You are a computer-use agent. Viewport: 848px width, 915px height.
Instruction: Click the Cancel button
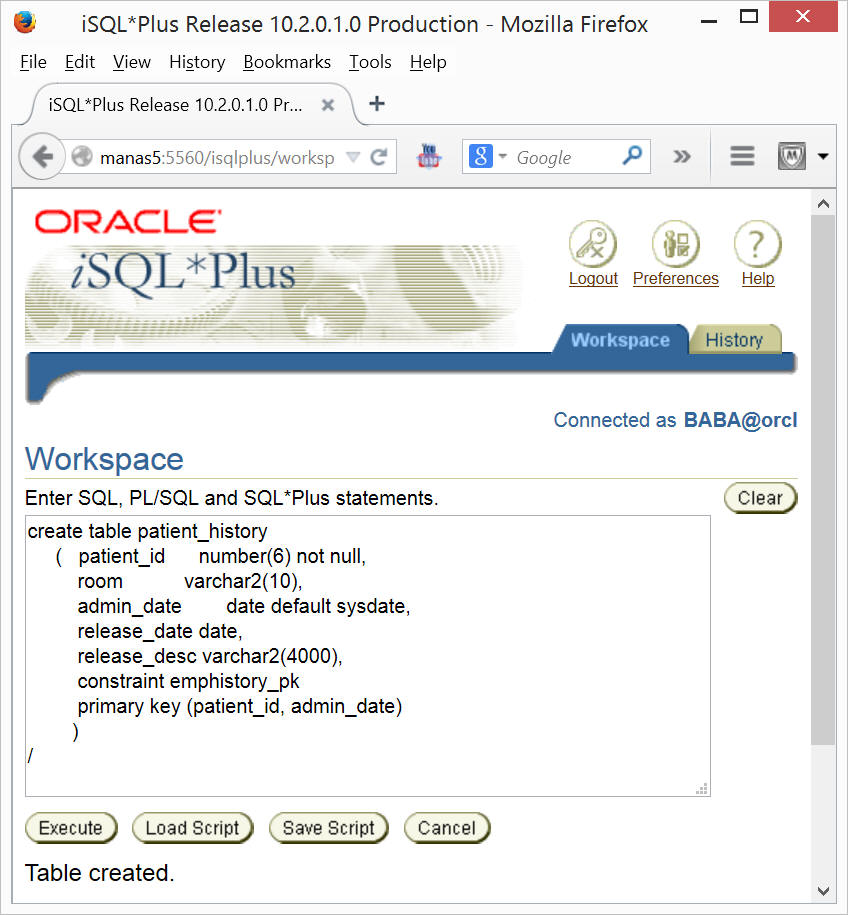click(x=446, y=828)
